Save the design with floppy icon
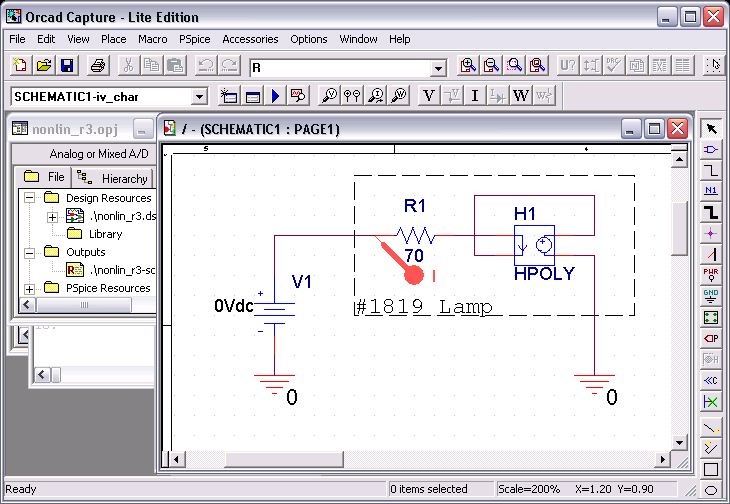This screenshot has height=504, width=730. pos(68,66)
